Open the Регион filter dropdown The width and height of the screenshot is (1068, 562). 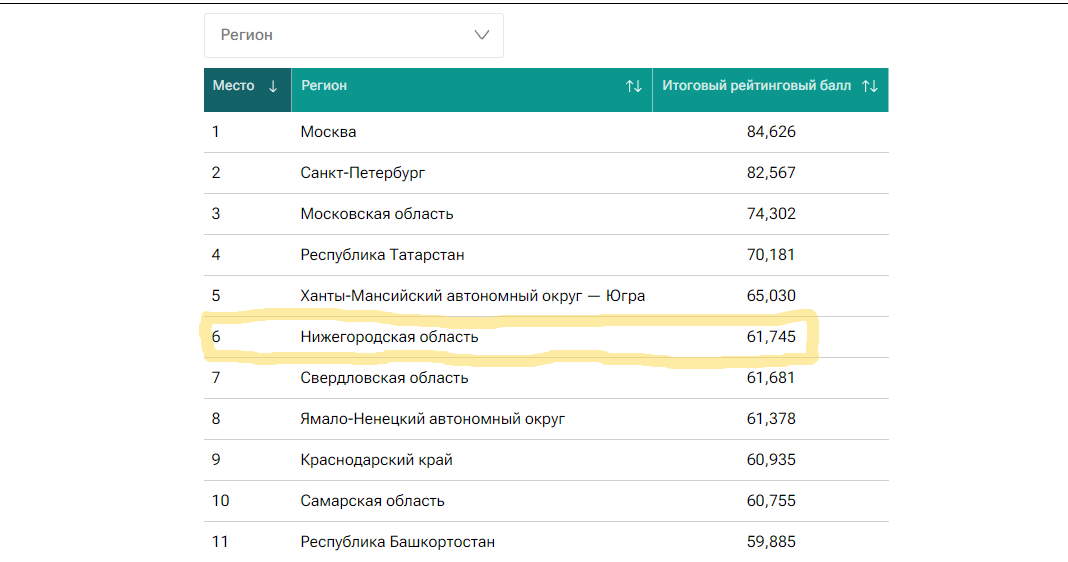(353, 35)
